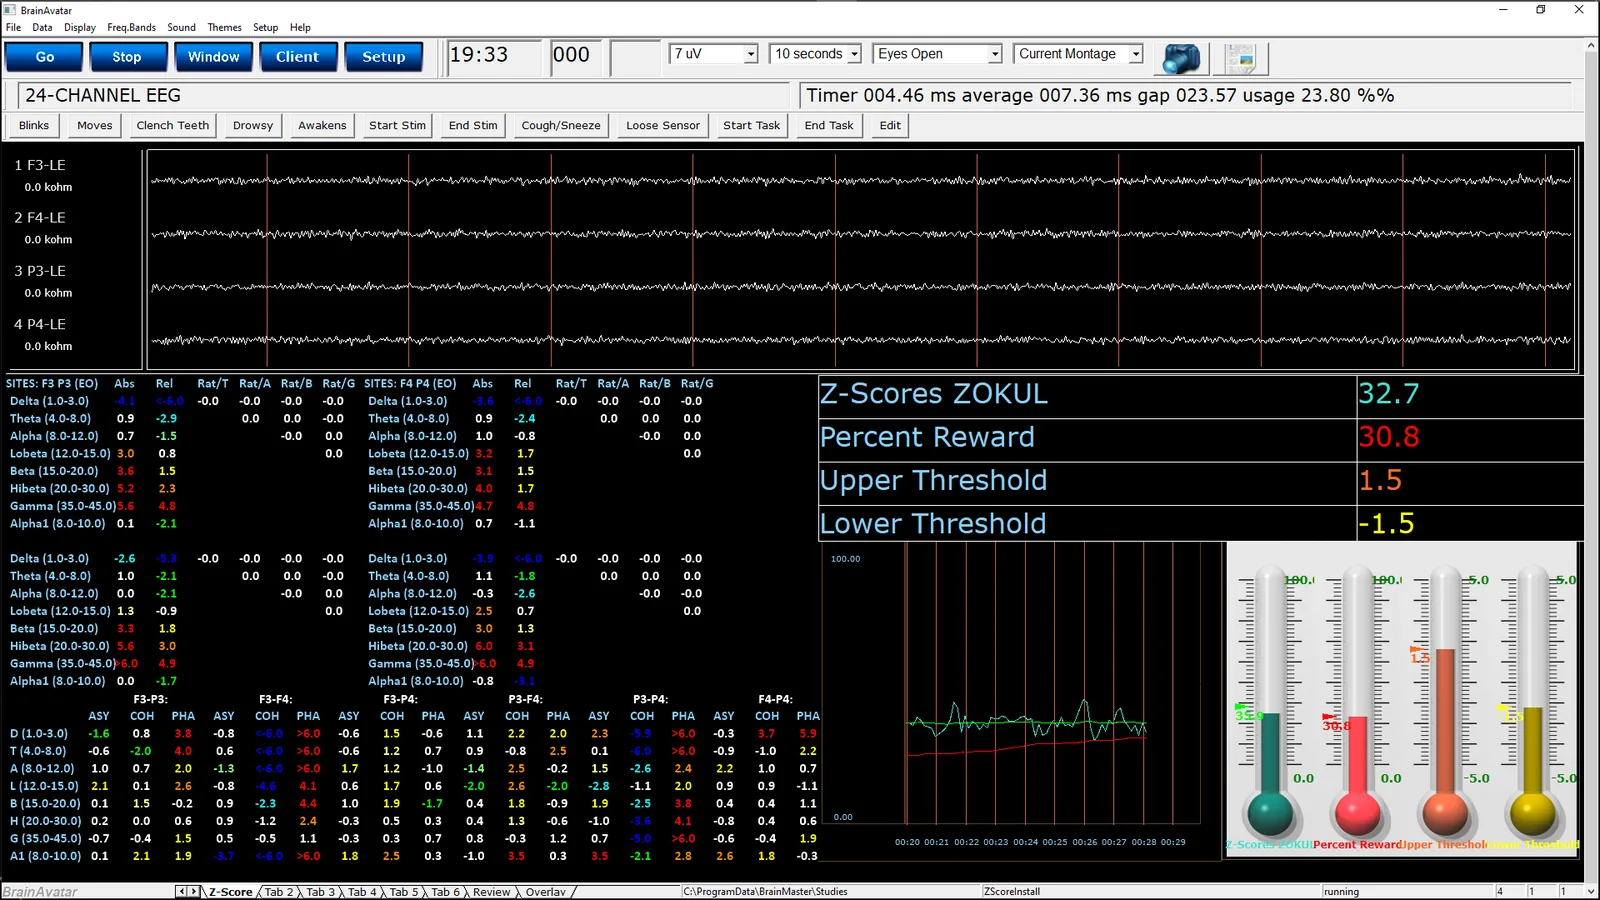The image size is (1600, 900).
Task: Click the BrainAvatar app icon in title bar
Action: [x=10, y=10]
